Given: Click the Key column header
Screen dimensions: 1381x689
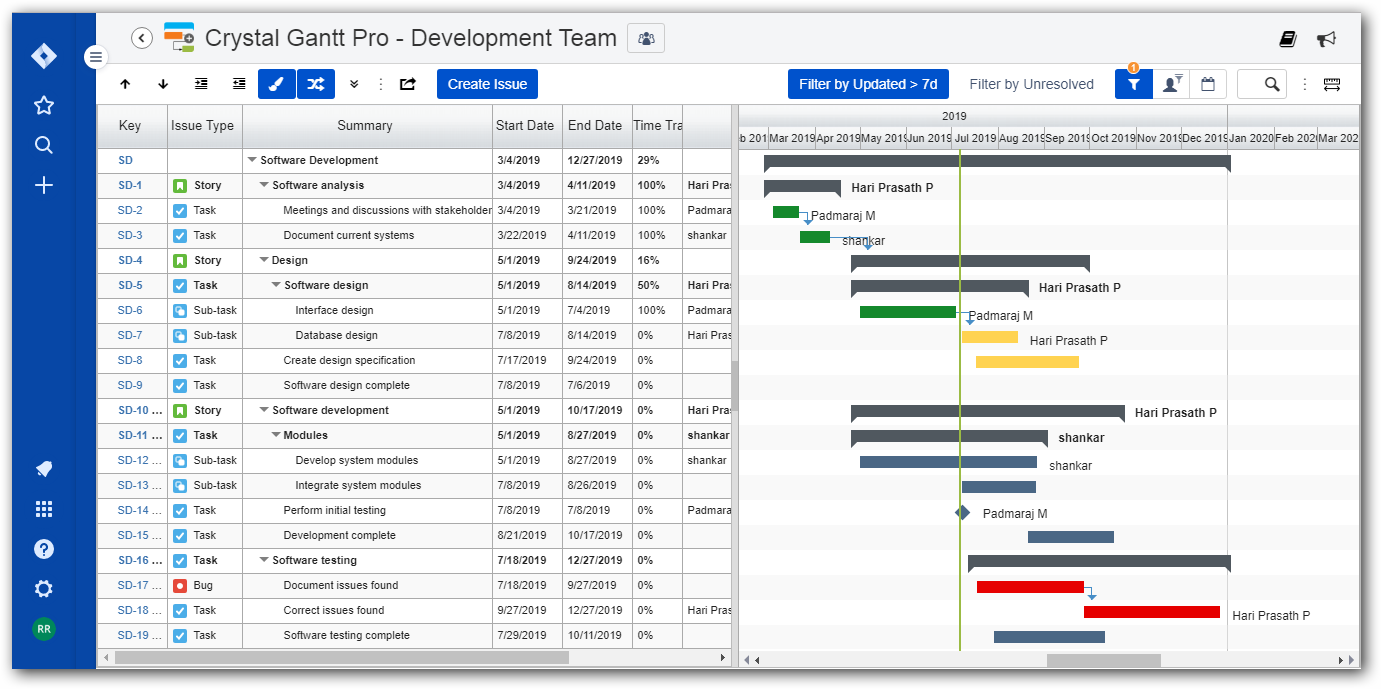Looking at the screenshot, I should pyautogui.click(x=132, y=126).
